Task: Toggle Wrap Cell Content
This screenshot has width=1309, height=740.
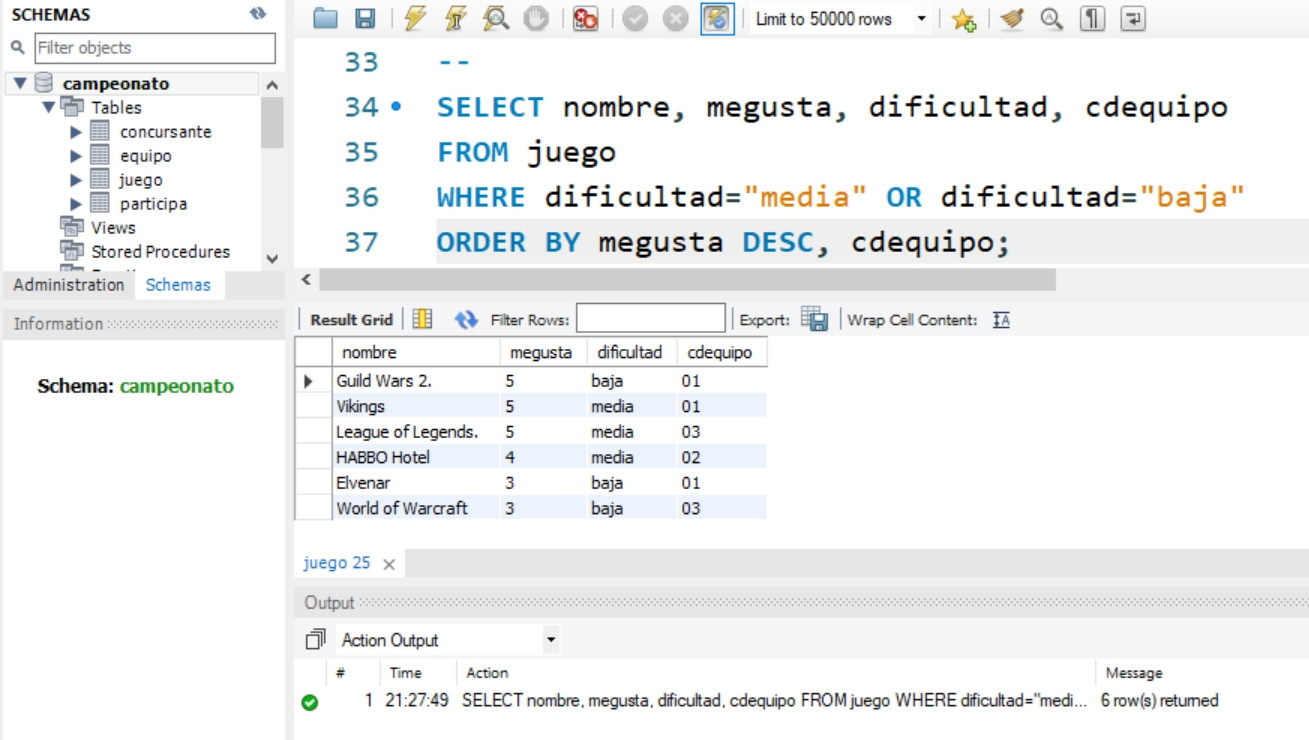Action: [x=1001, y=320]
